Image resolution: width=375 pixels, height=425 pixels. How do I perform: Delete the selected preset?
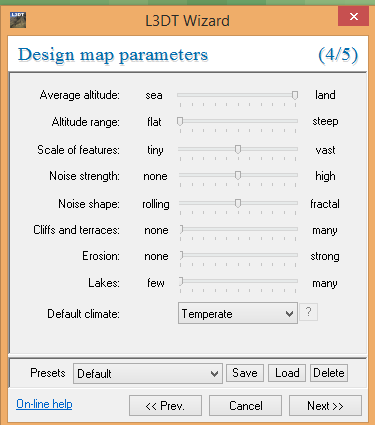[329, 373]
